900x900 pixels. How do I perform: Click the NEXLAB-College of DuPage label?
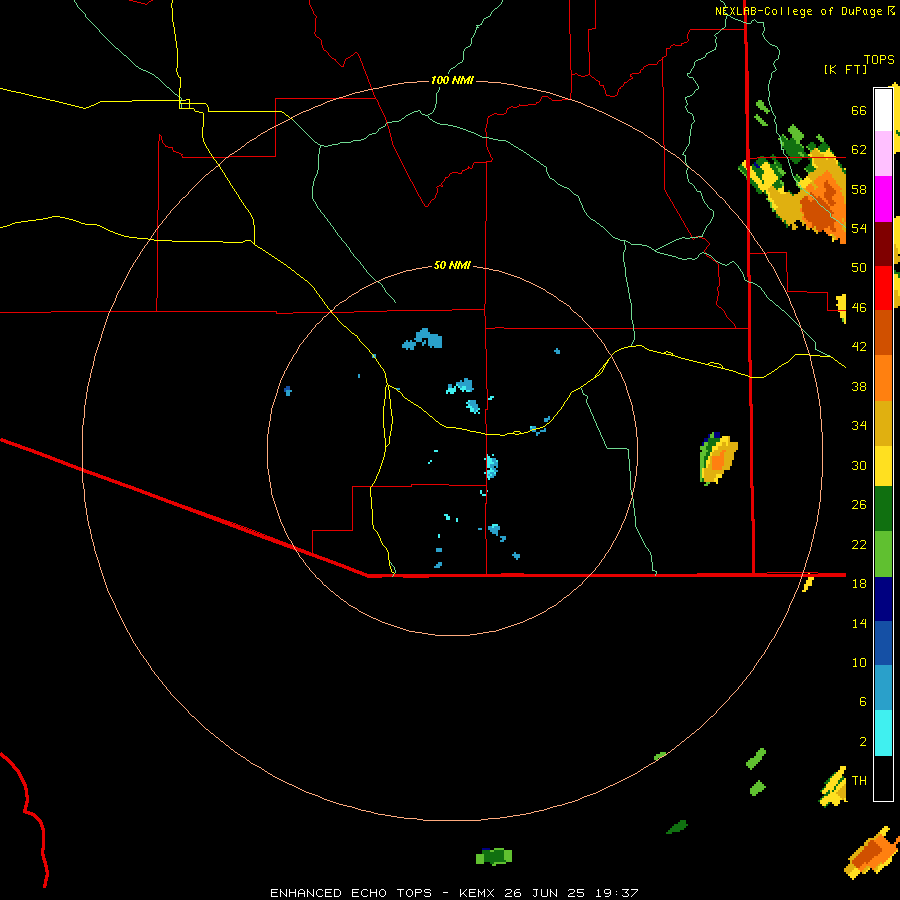[x=799, y=11]
